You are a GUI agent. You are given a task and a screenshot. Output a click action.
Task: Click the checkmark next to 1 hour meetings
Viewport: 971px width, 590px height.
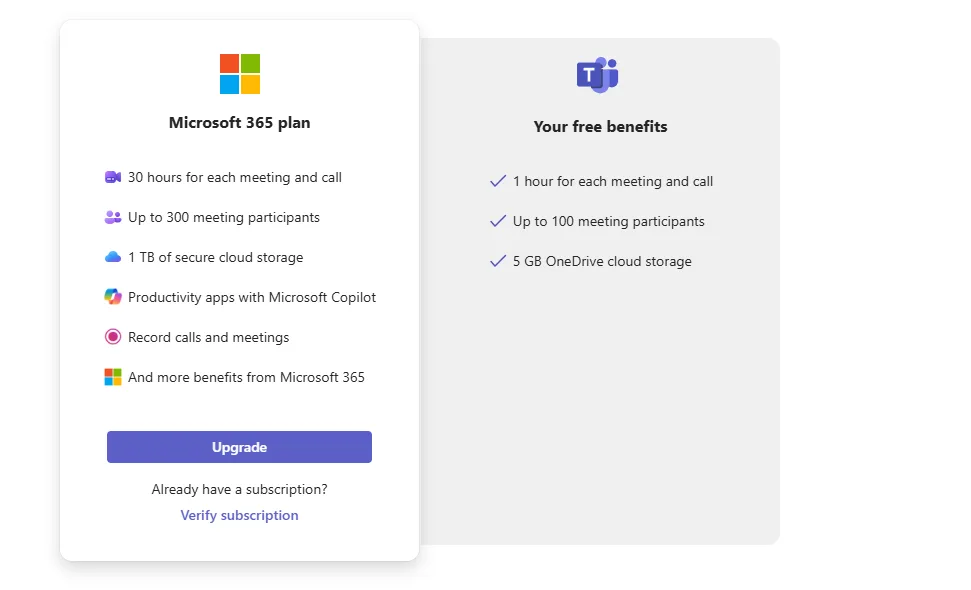(x=497, y=180)
